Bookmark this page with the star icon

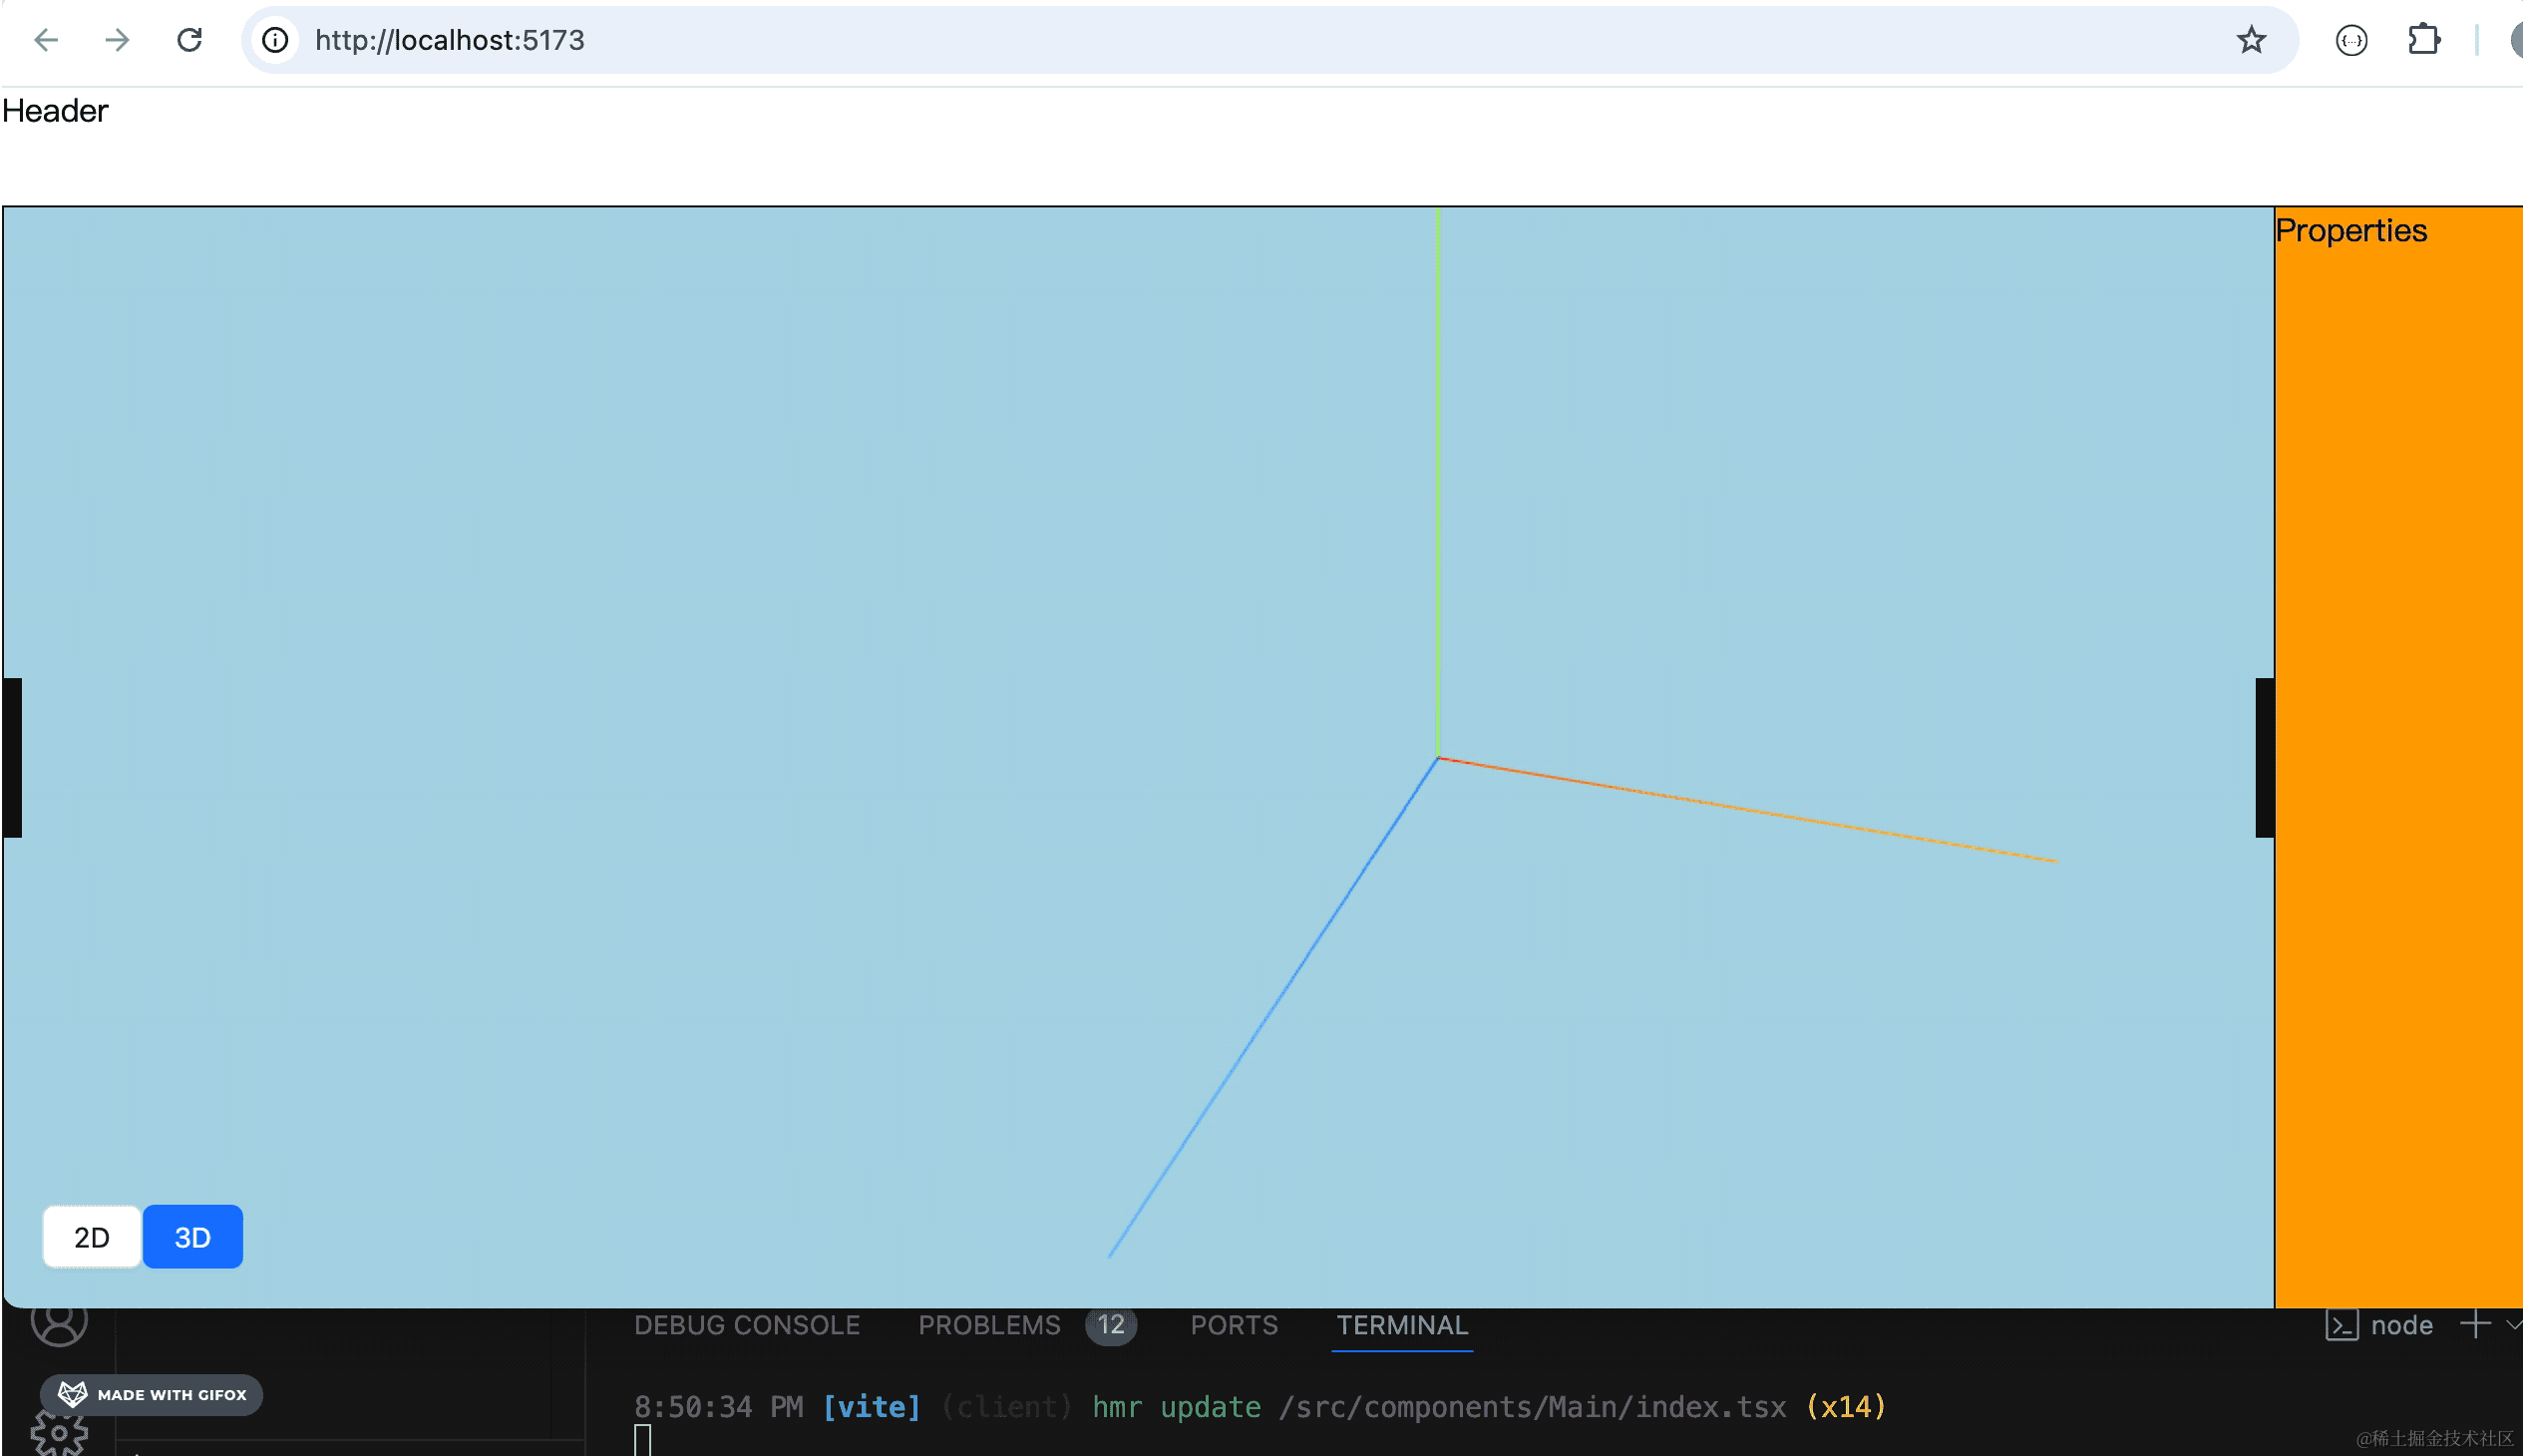[x=2251, y=40]
